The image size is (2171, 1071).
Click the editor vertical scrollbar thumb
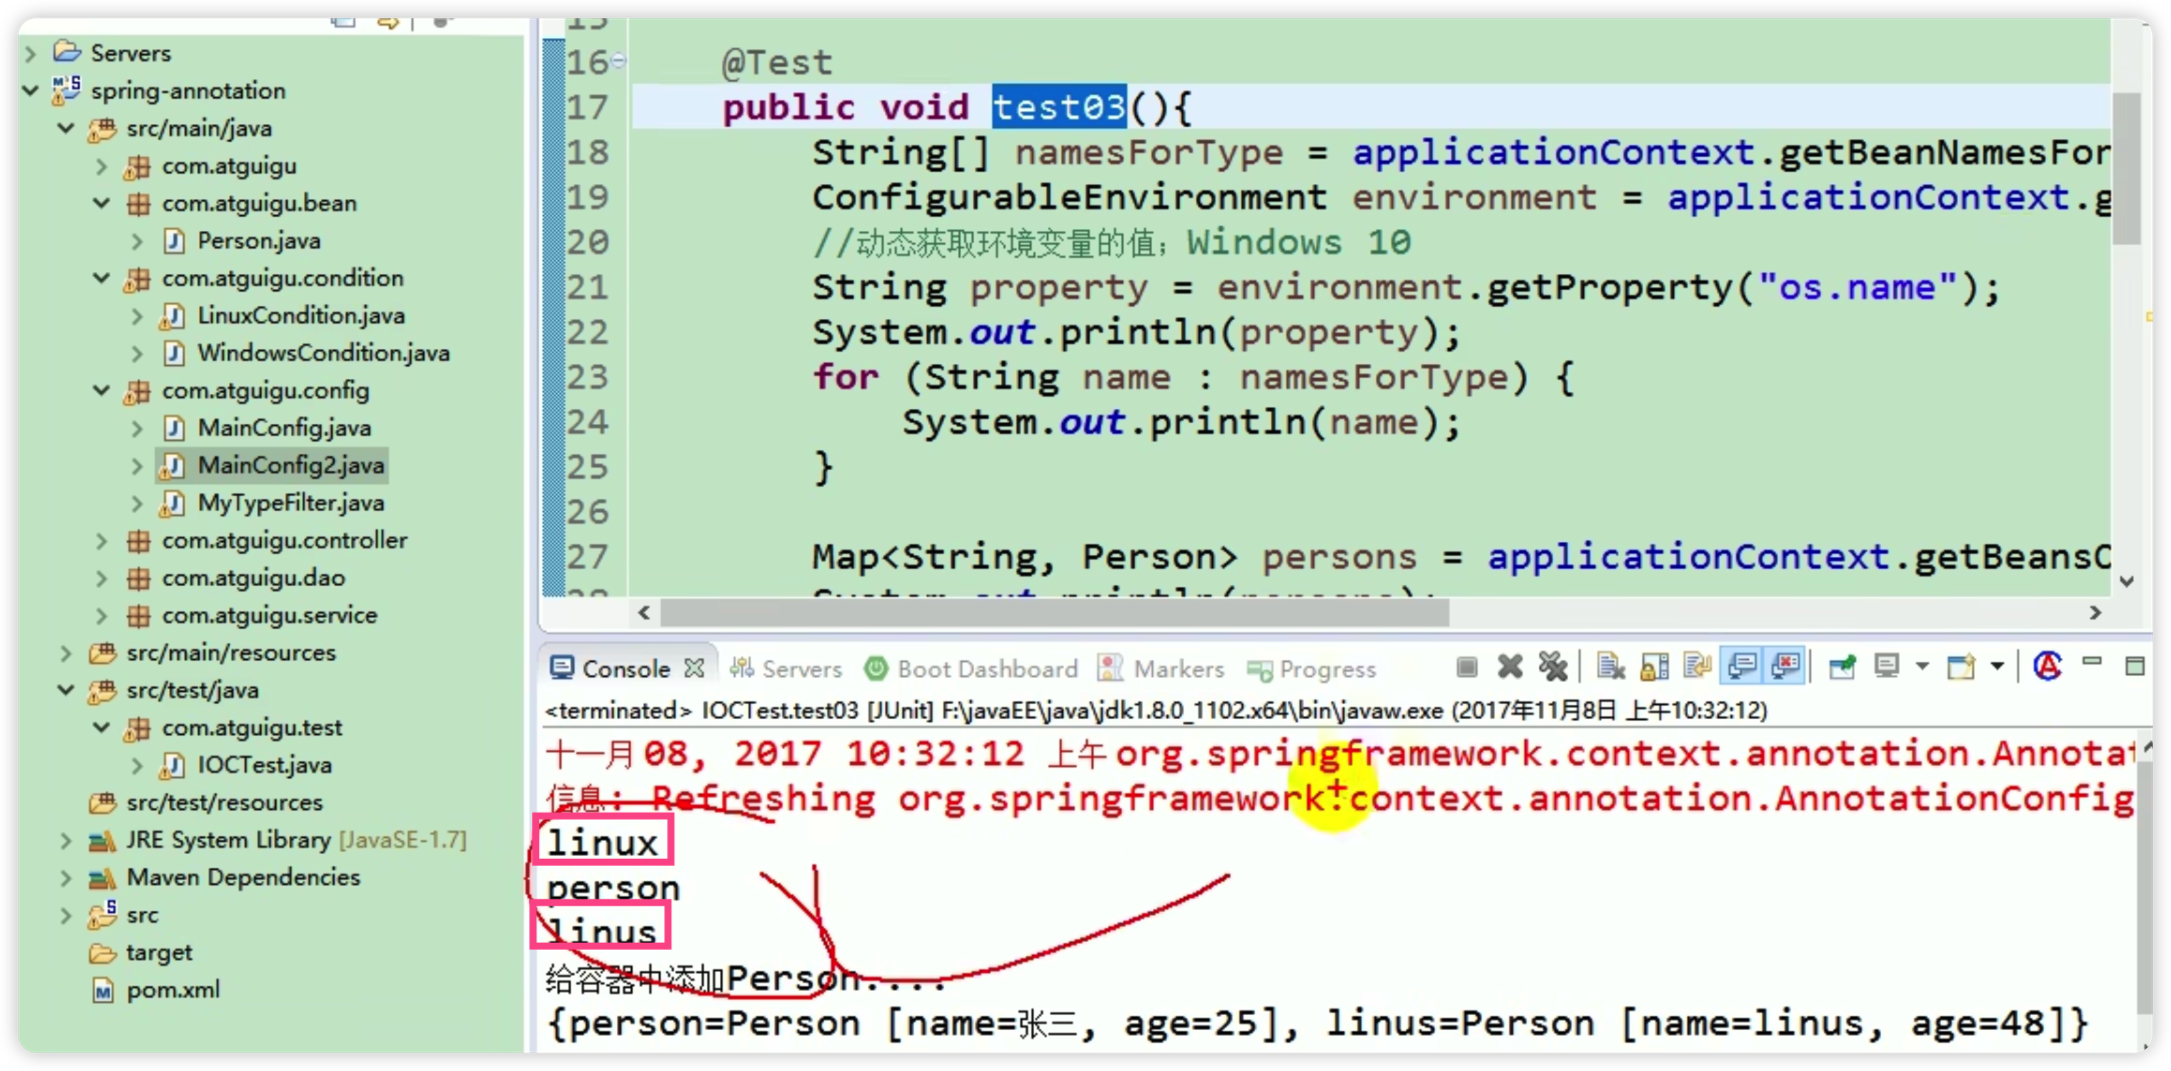(2128, 167)
